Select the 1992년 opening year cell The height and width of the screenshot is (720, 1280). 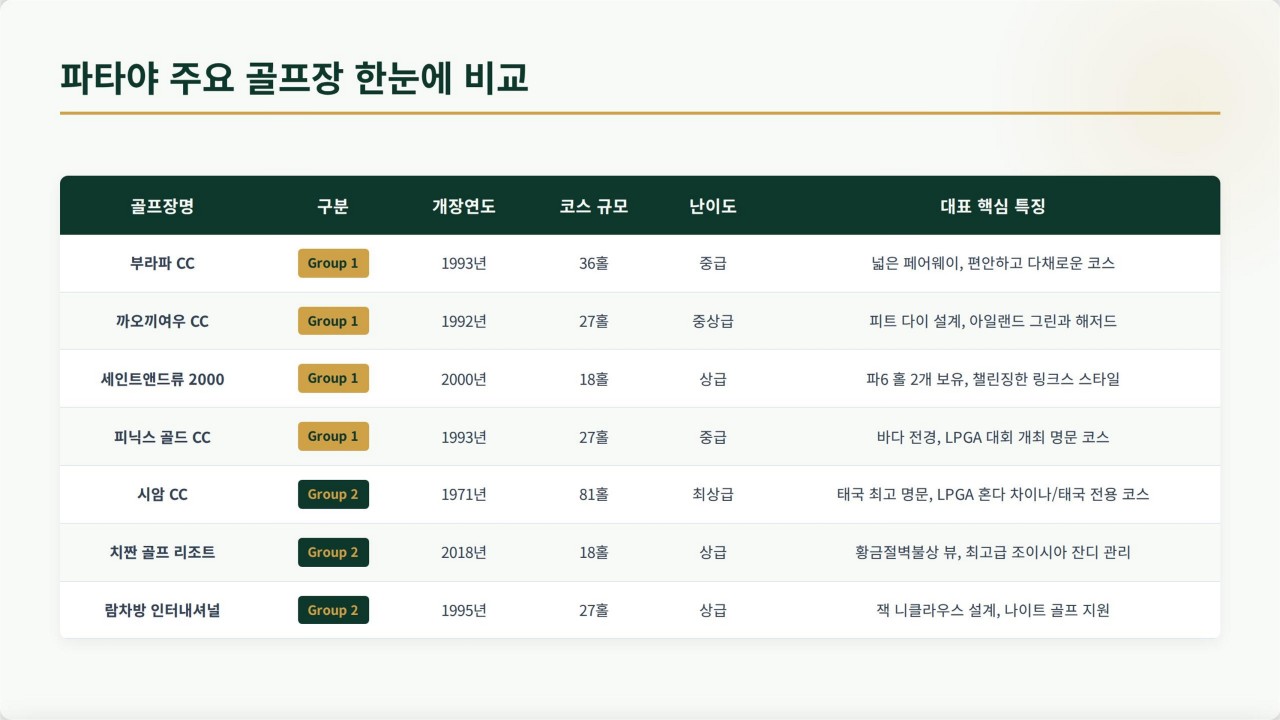click(464, 321)
